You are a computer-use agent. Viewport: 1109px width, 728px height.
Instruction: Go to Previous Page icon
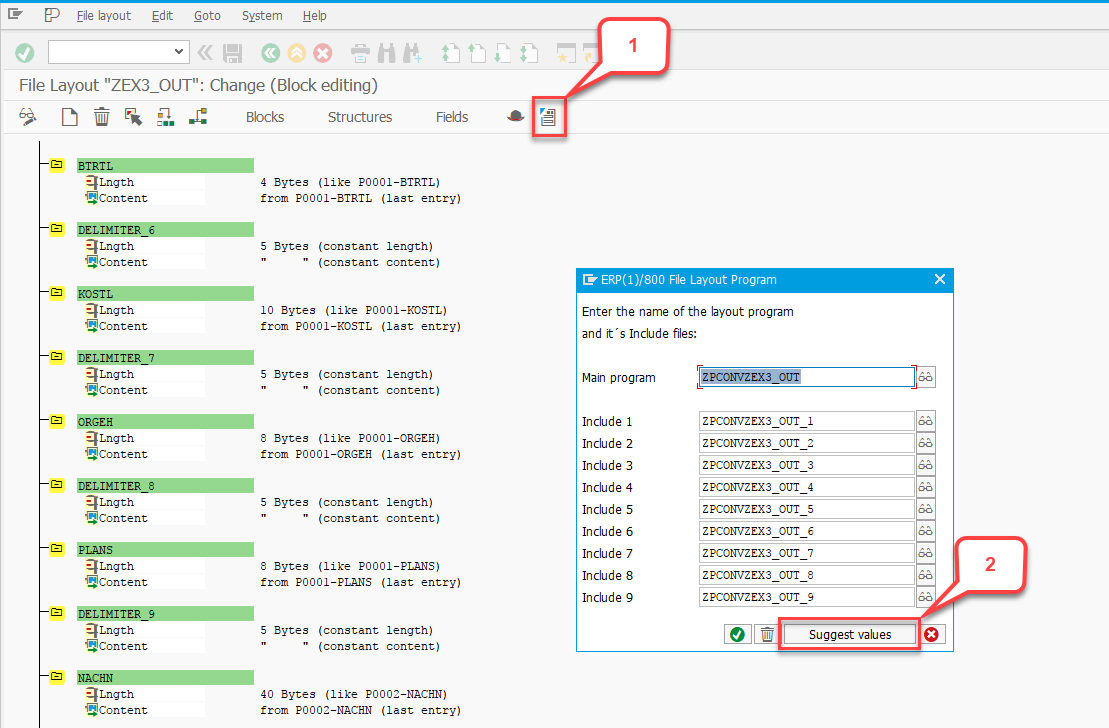477,53
